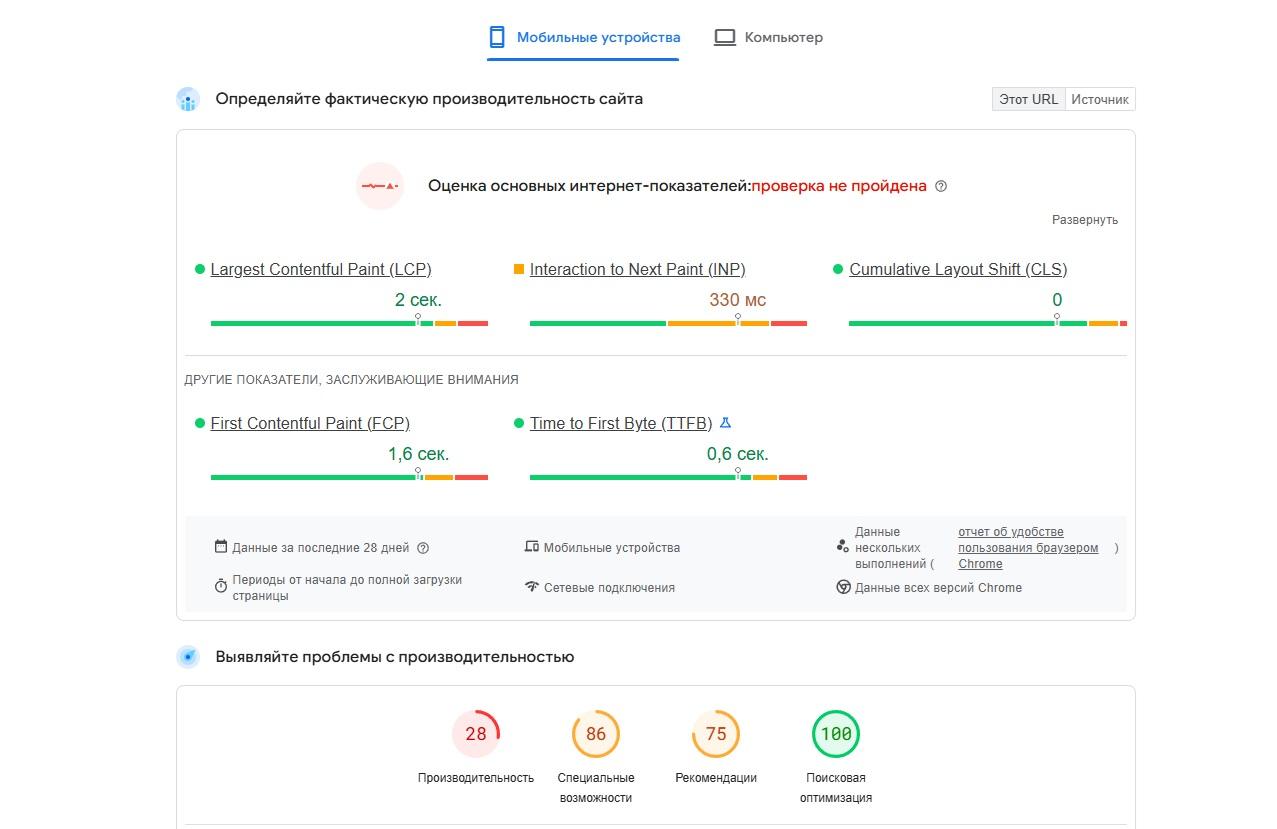Viewport: 1277px width, 829px height.
Task: Open the Interaction to Next Paint (INP) link
Action: coord(637,269)
